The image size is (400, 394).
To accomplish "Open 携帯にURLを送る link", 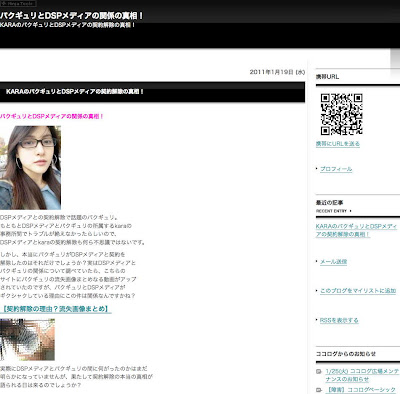I will [338, 144].
